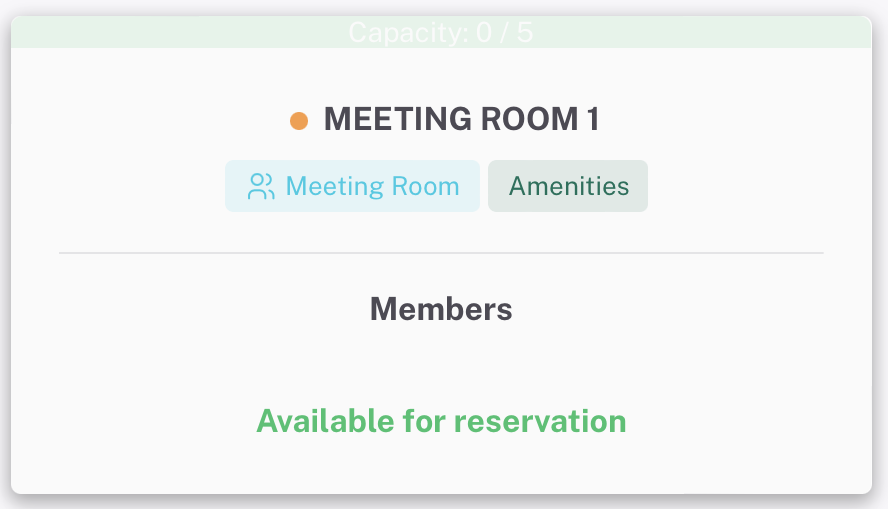This screenshot has width=888, height=509.
Task: Click the MEETING ROOM 1 title
Action: click(462, 119)
